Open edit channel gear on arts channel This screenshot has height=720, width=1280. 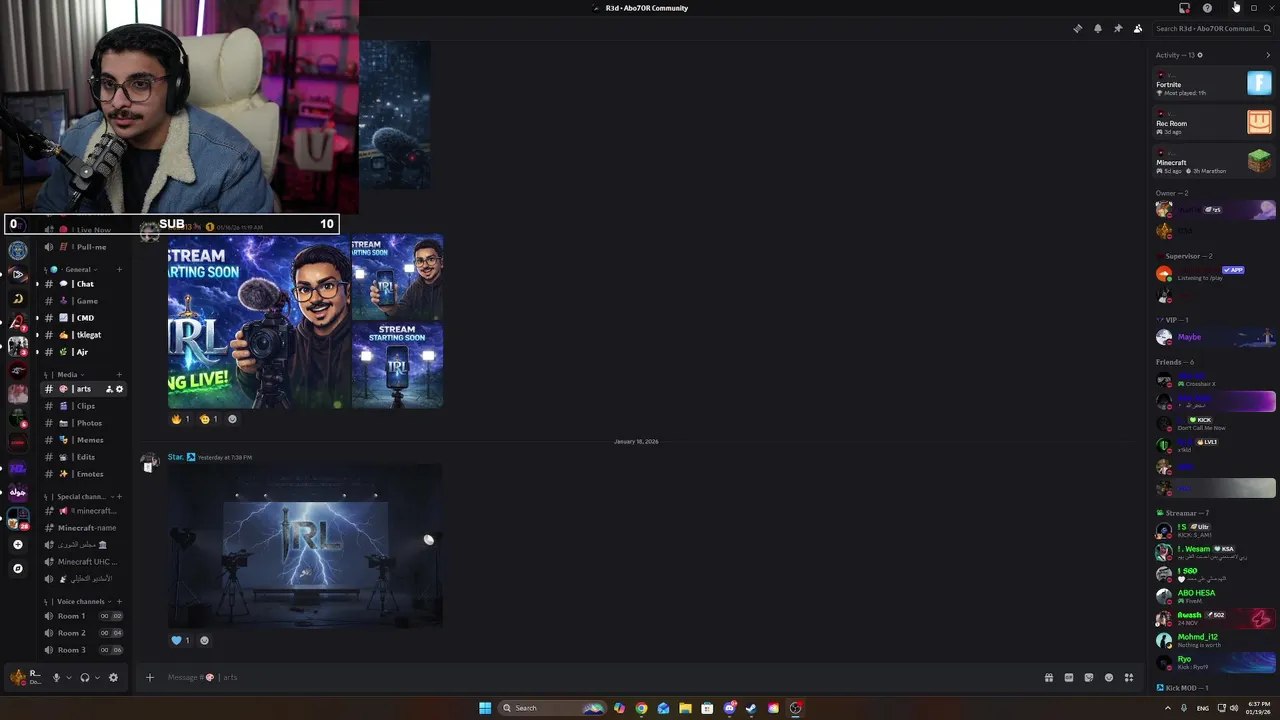point(119,389)
